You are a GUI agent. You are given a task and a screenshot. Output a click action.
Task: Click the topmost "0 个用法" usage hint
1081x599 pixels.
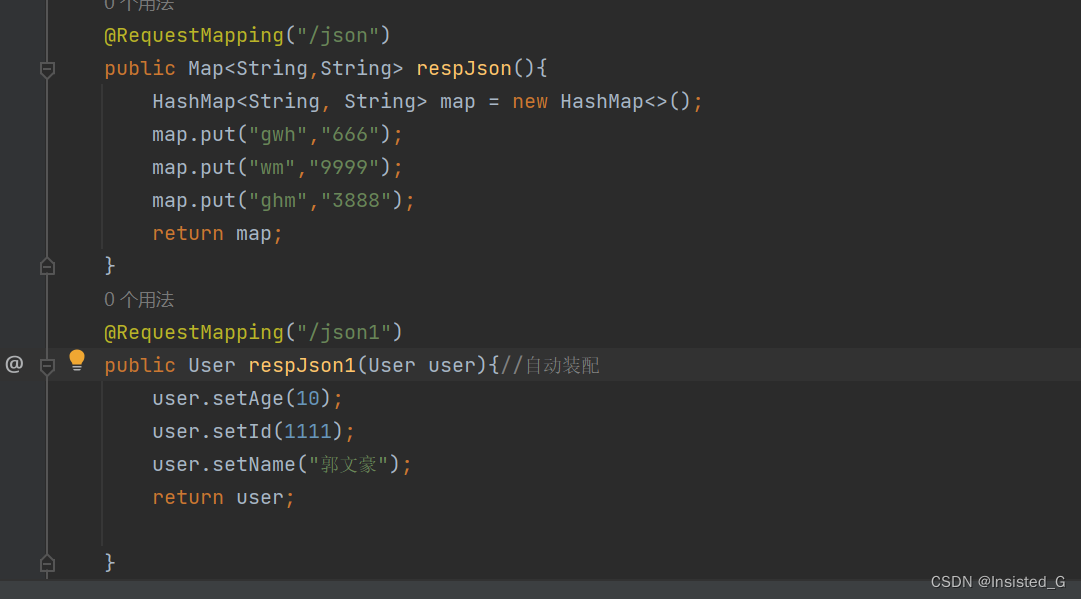pyautogui.click(x=138, y=6)
